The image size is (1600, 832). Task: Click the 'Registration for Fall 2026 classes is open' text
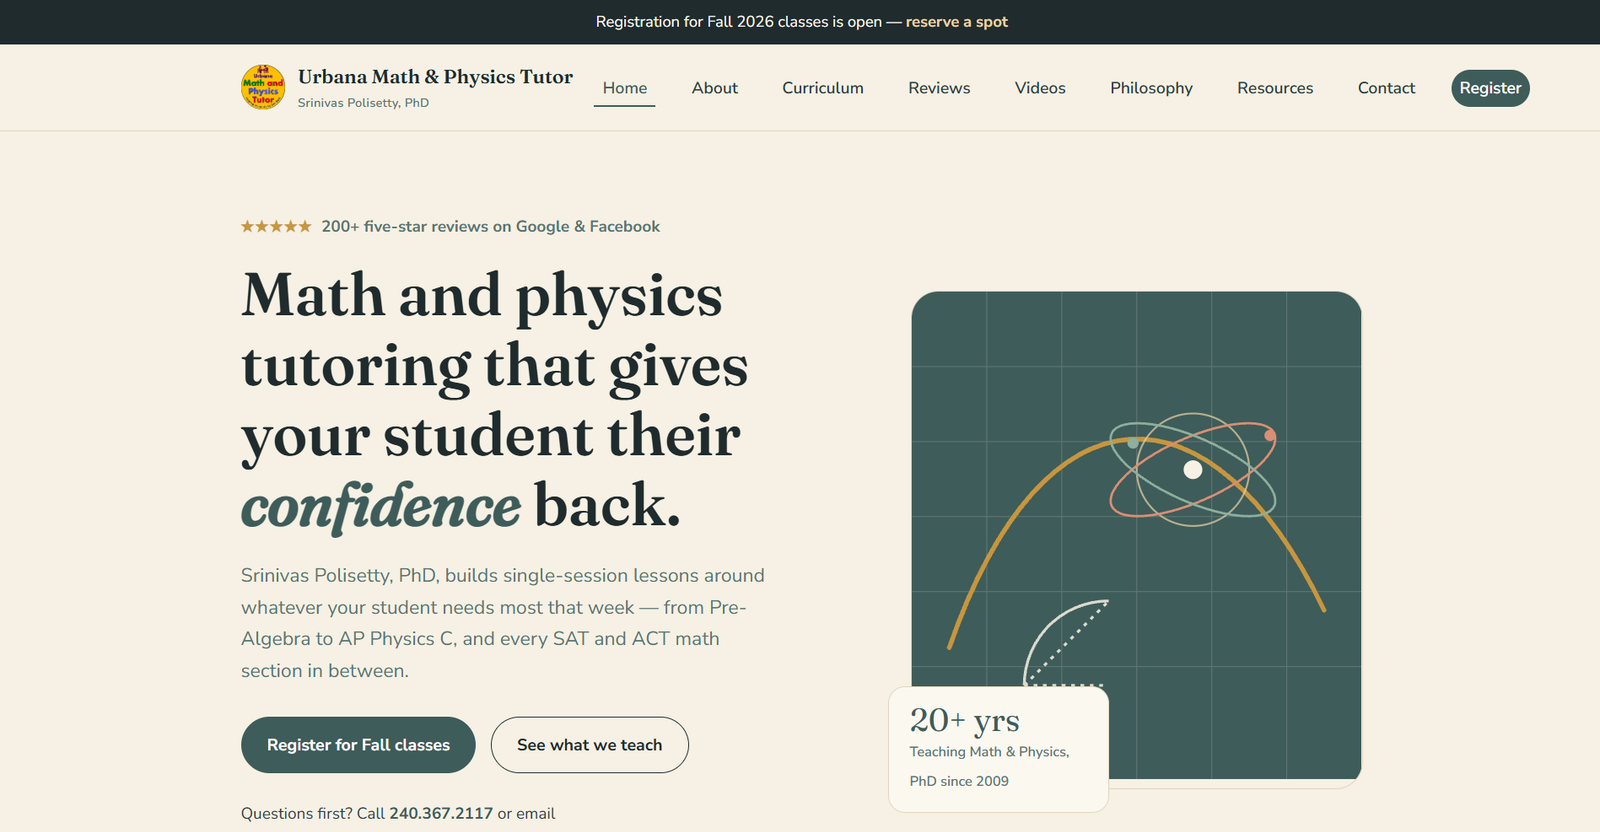pos(739,22)
